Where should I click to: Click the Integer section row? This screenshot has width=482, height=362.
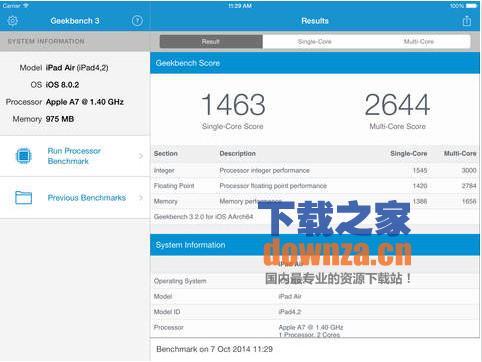pyautogui.click(x=315, y=170)
